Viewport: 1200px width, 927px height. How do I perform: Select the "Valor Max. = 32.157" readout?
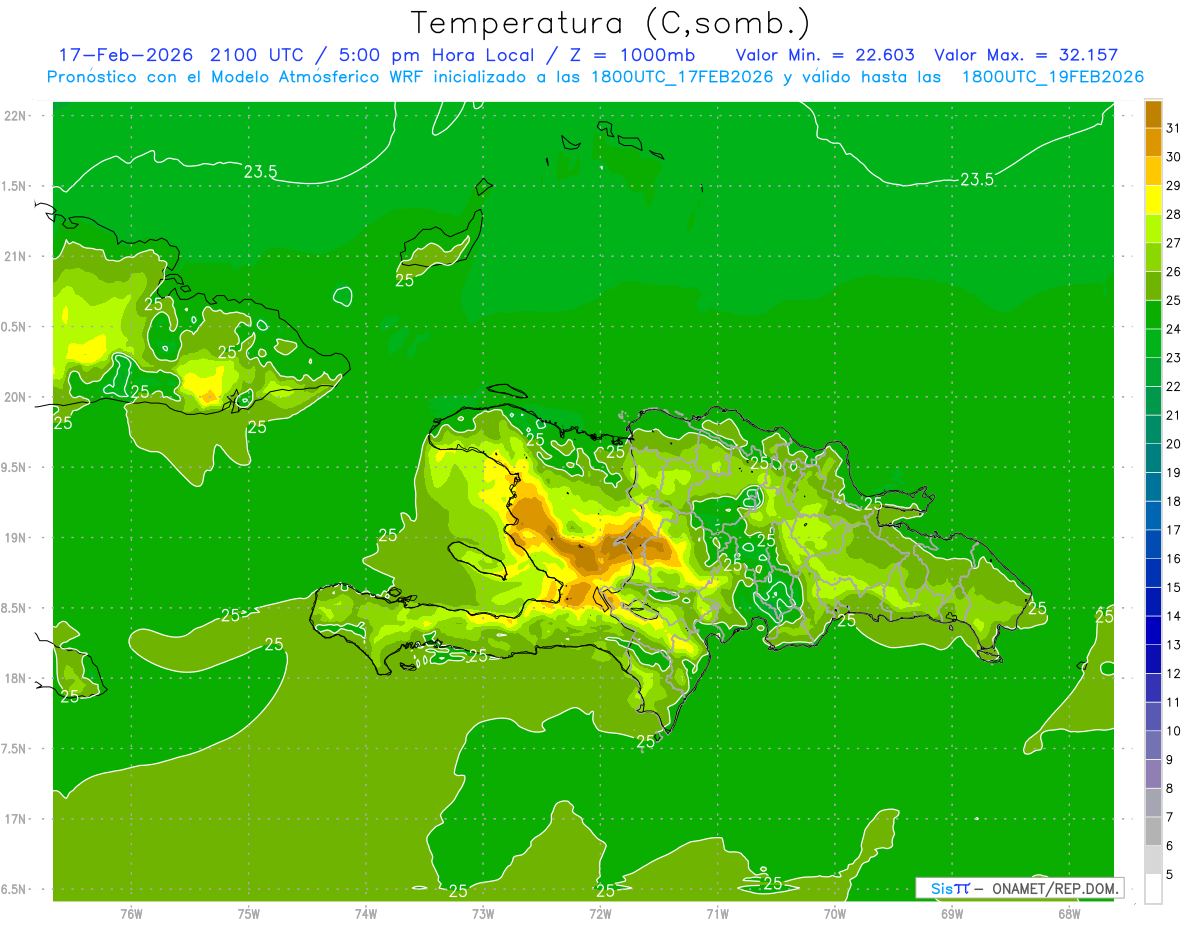pos(1026,55)
